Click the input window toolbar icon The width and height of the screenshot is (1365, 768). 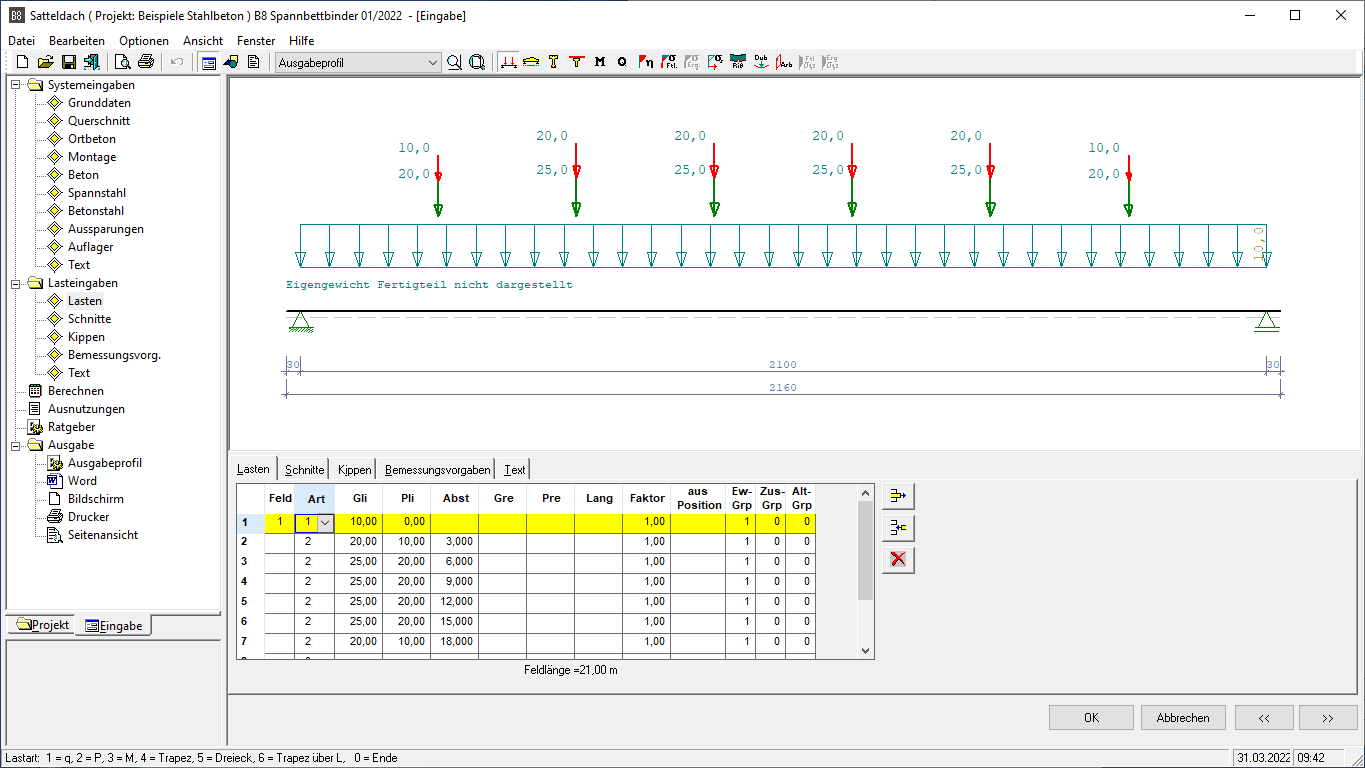(x=208, y=62)
